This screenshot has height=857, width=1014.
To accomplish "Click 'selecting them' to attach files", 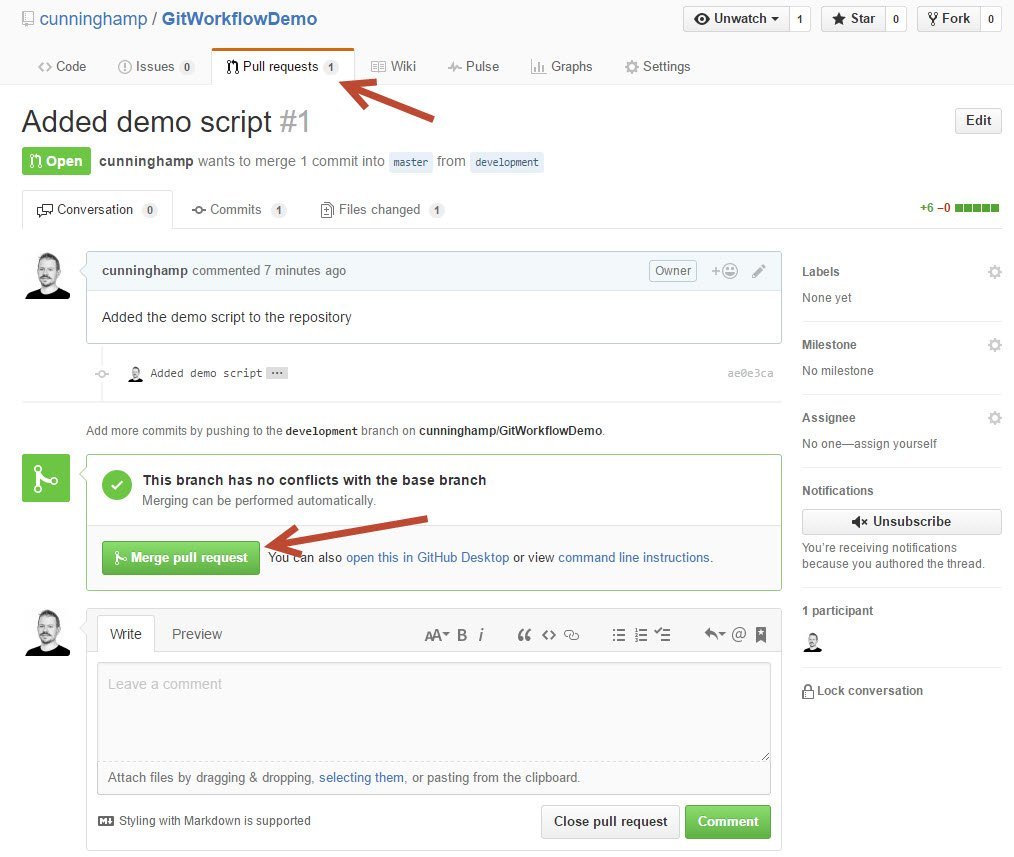I will click(361, 777).
